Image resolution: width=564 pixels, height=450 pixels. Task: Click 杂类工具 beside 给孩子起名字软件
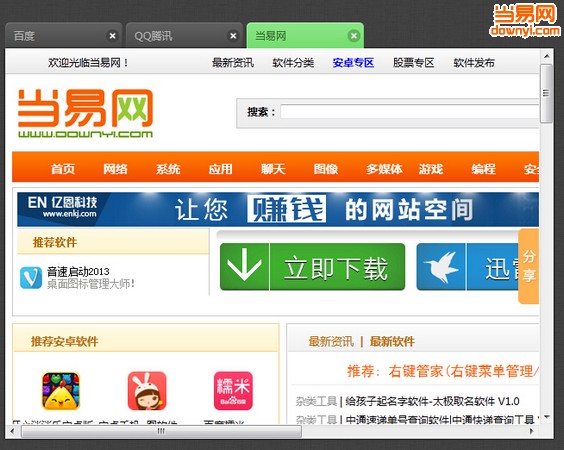click(316, 401)
